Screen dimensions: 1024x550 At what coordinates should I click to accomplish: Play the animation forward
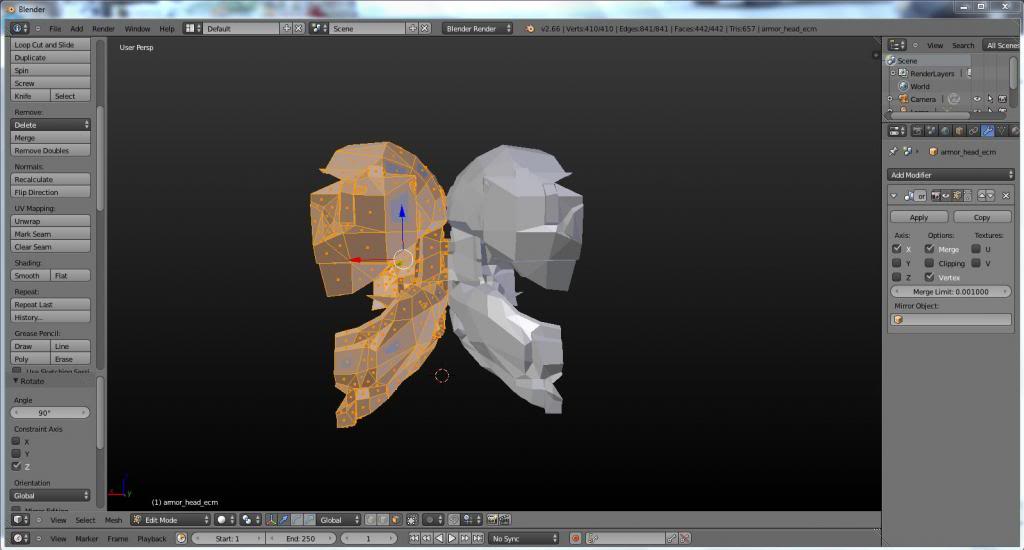452,539
